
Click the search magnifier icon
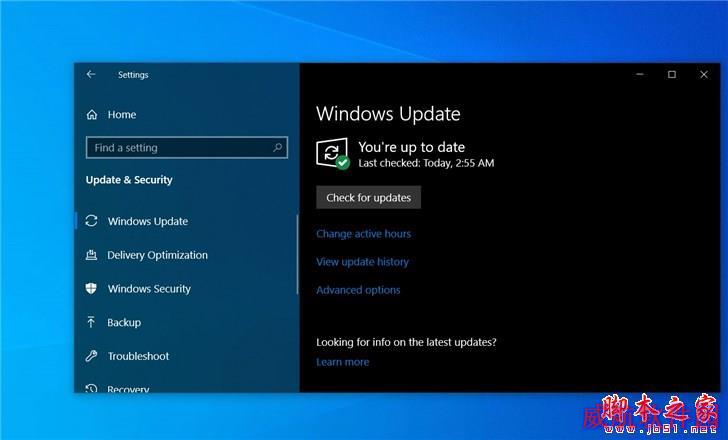pos(277,148)
